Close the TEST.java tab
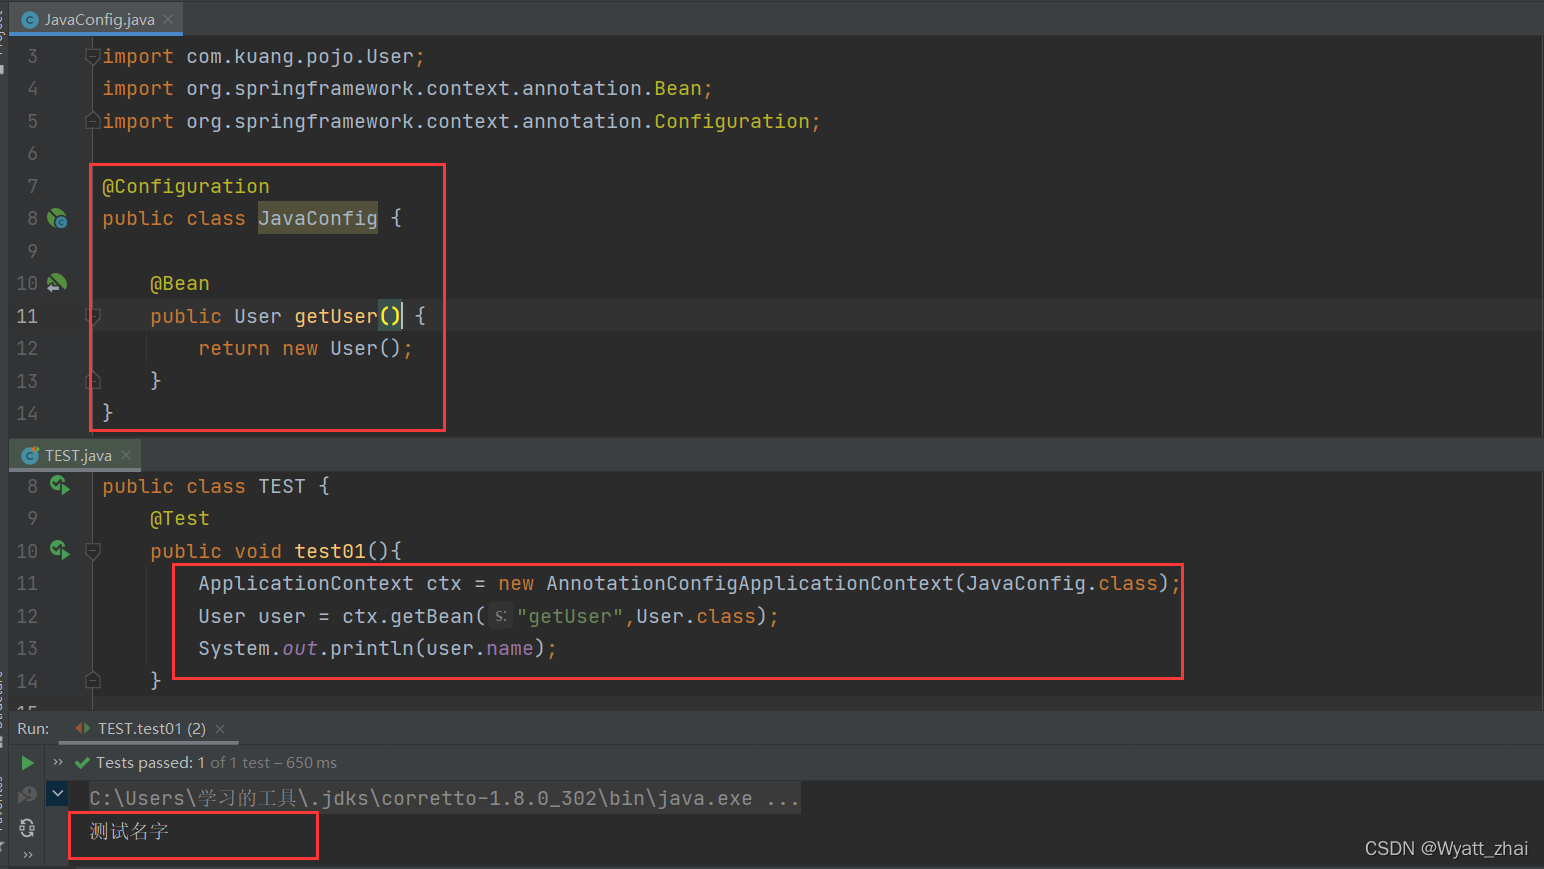This screenshot has height=869, width=1544. coord(126,455)
